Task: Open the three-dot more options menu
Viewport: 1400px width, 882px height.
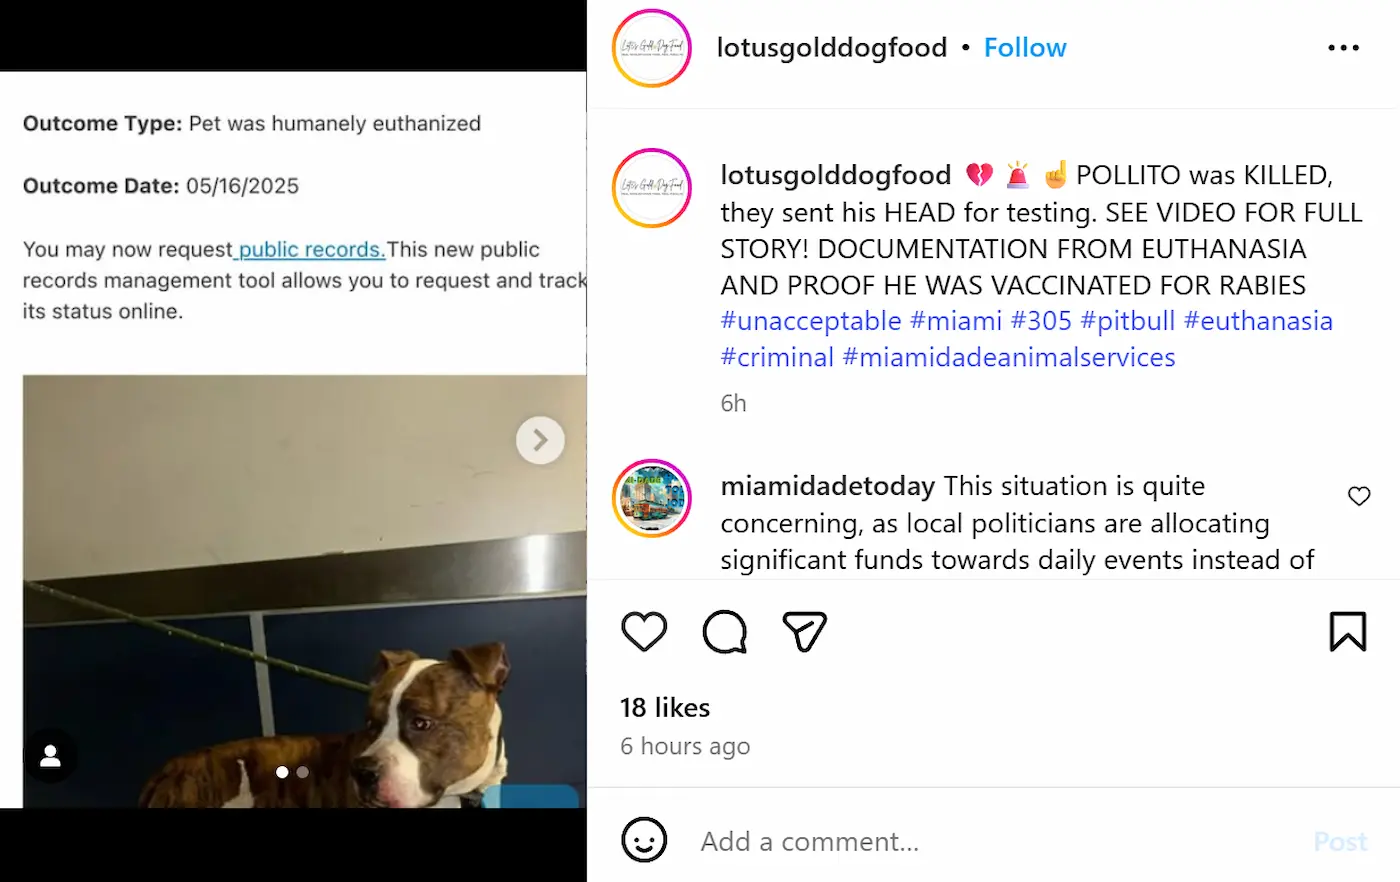Action: [1343, 48]
